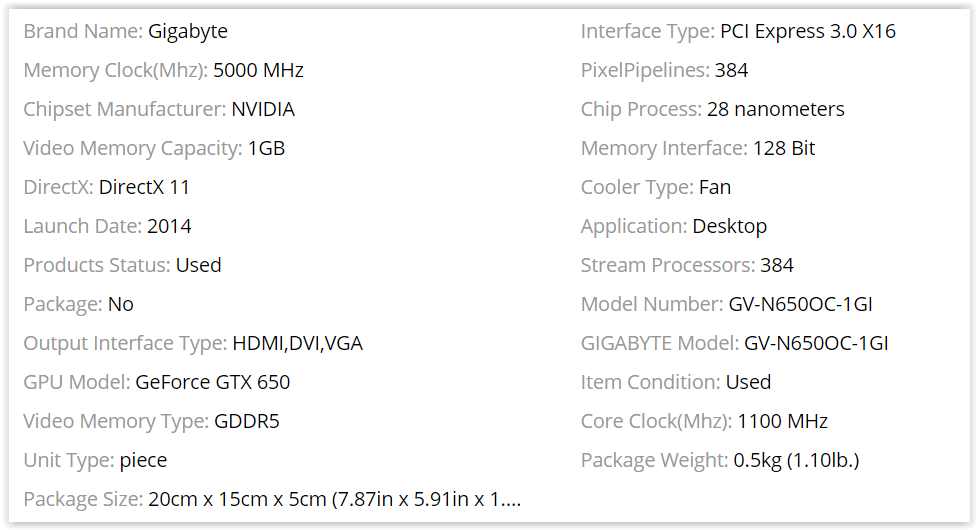The width and height of the screenshot is (978, 530).
Task: Click the DirectX 11 specification value
Action: click(x=144, y=187)
